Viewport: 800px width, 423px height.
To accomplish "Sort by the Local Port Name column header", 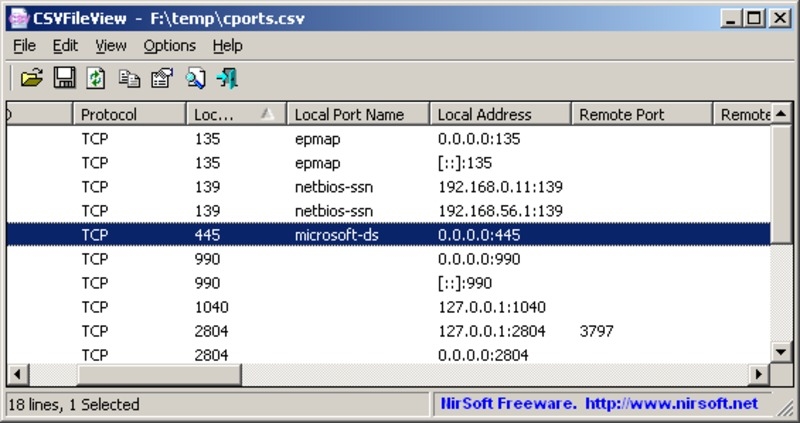I will pos(358,114).
